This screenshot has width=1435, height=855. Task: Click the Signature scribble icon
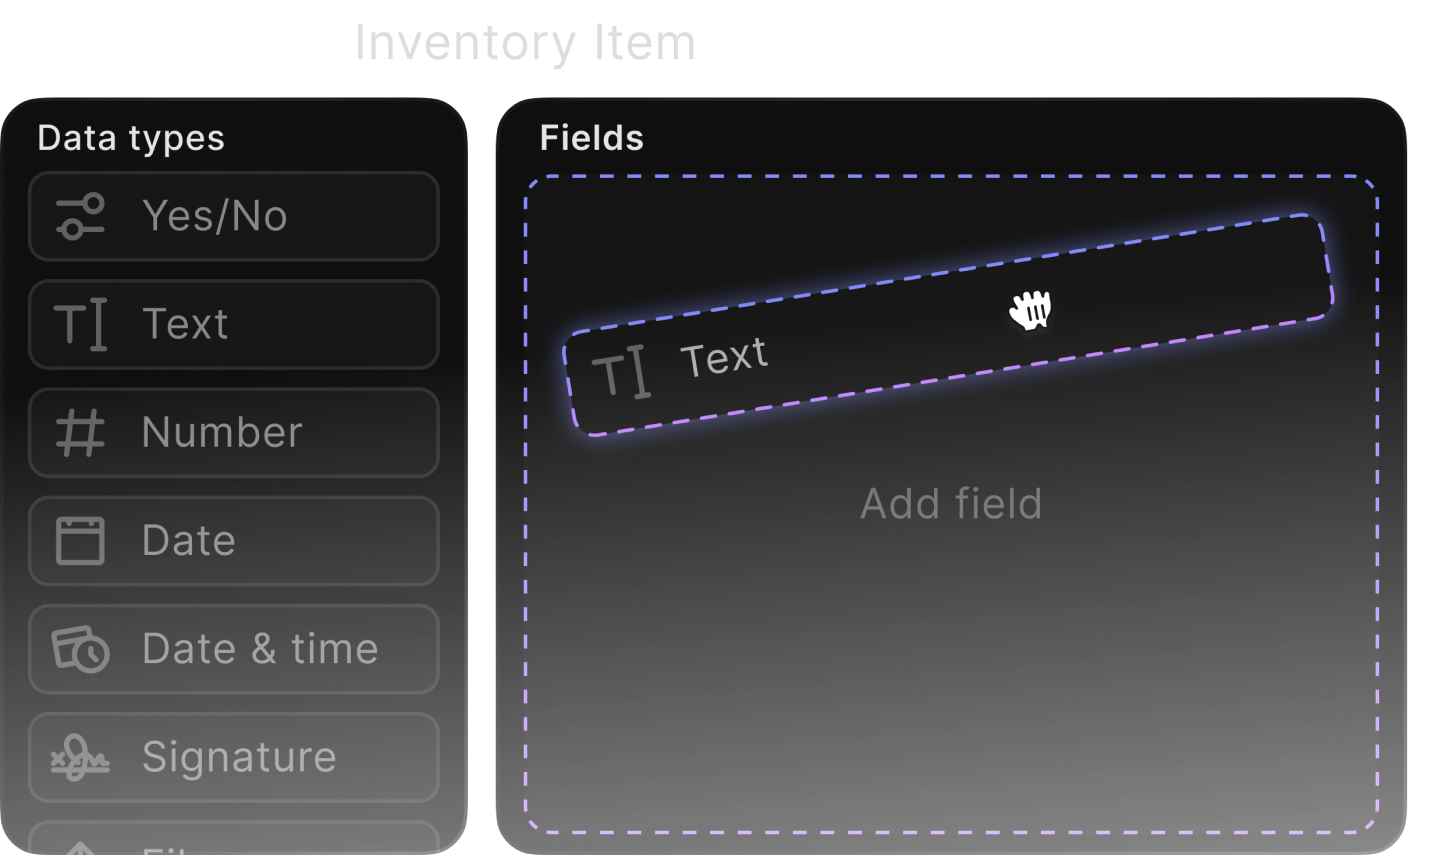click(x=80, y=757)
